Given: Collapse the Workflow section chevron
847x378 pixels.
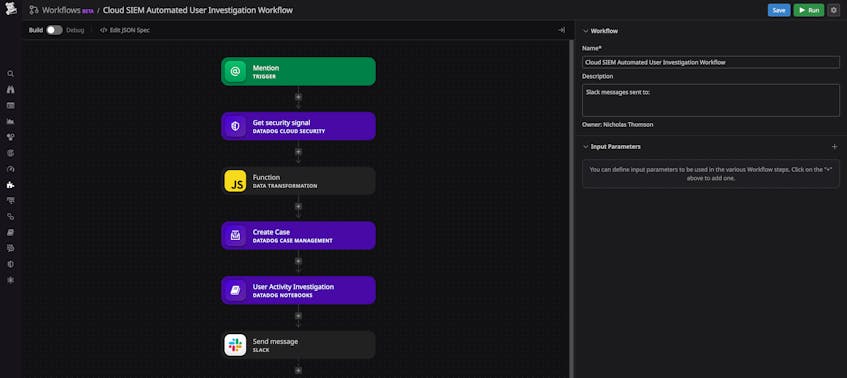Looking at the screenshot, I should (x=586, y=31).
